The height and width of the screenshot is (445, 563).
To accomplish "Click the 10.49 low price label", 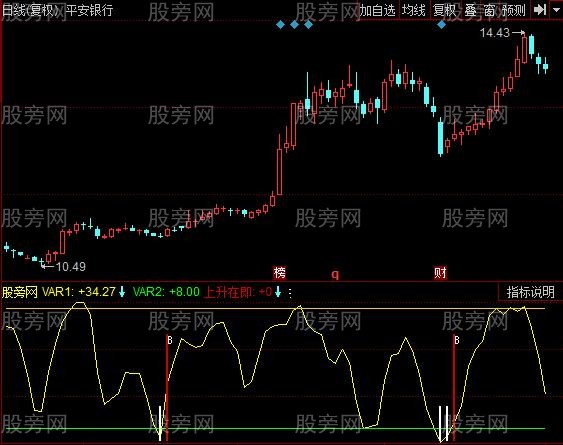I will tap(71, 266).
